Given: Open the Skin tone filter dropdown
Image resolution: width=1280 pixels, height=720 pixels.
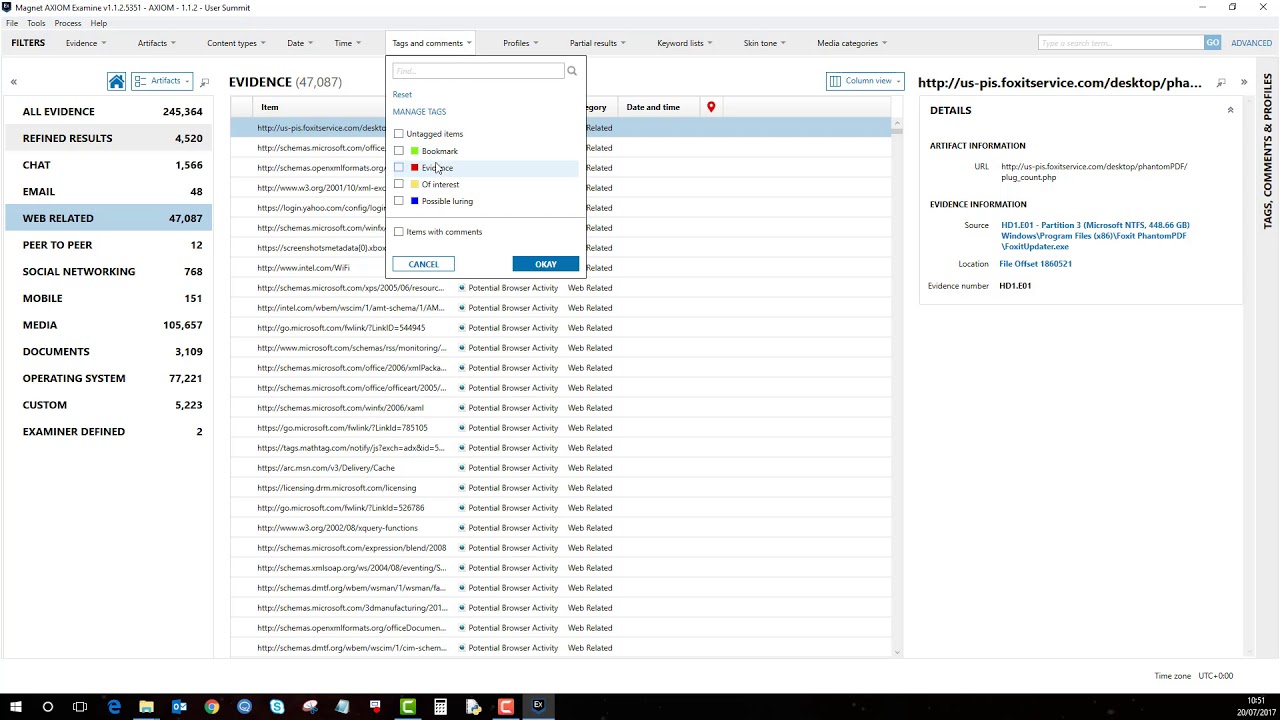Looking at the screenshot, I should [765, 43].
